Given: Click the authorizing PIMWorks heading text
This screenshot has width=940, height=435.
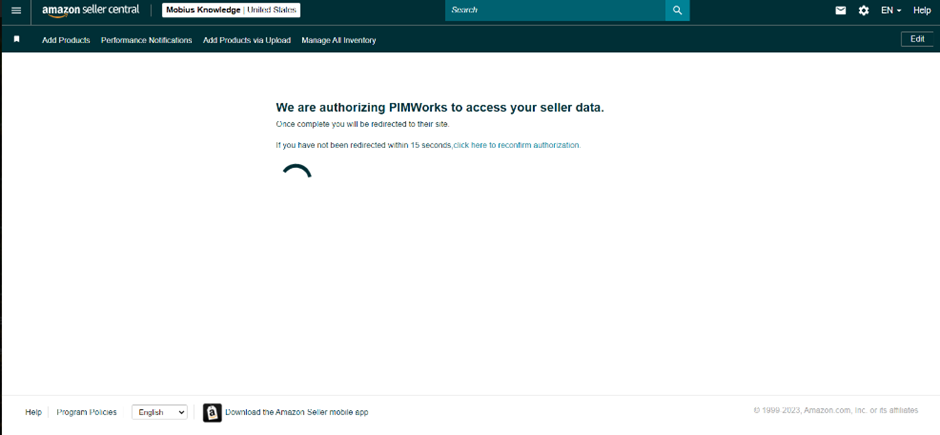Looking at the screenshot, I should [x=440, y=108].
